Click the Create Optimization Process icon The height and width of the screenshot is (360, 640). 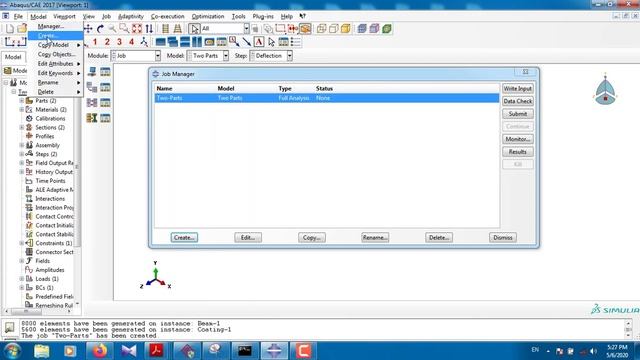(x=92, y=118)
